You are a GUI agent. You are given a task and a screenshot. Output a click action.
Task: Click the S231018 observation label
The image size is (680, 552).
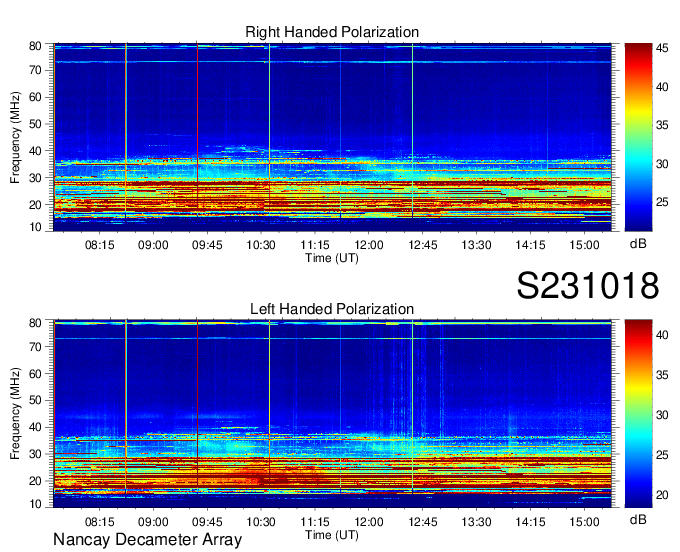click(x=588, y=285)
